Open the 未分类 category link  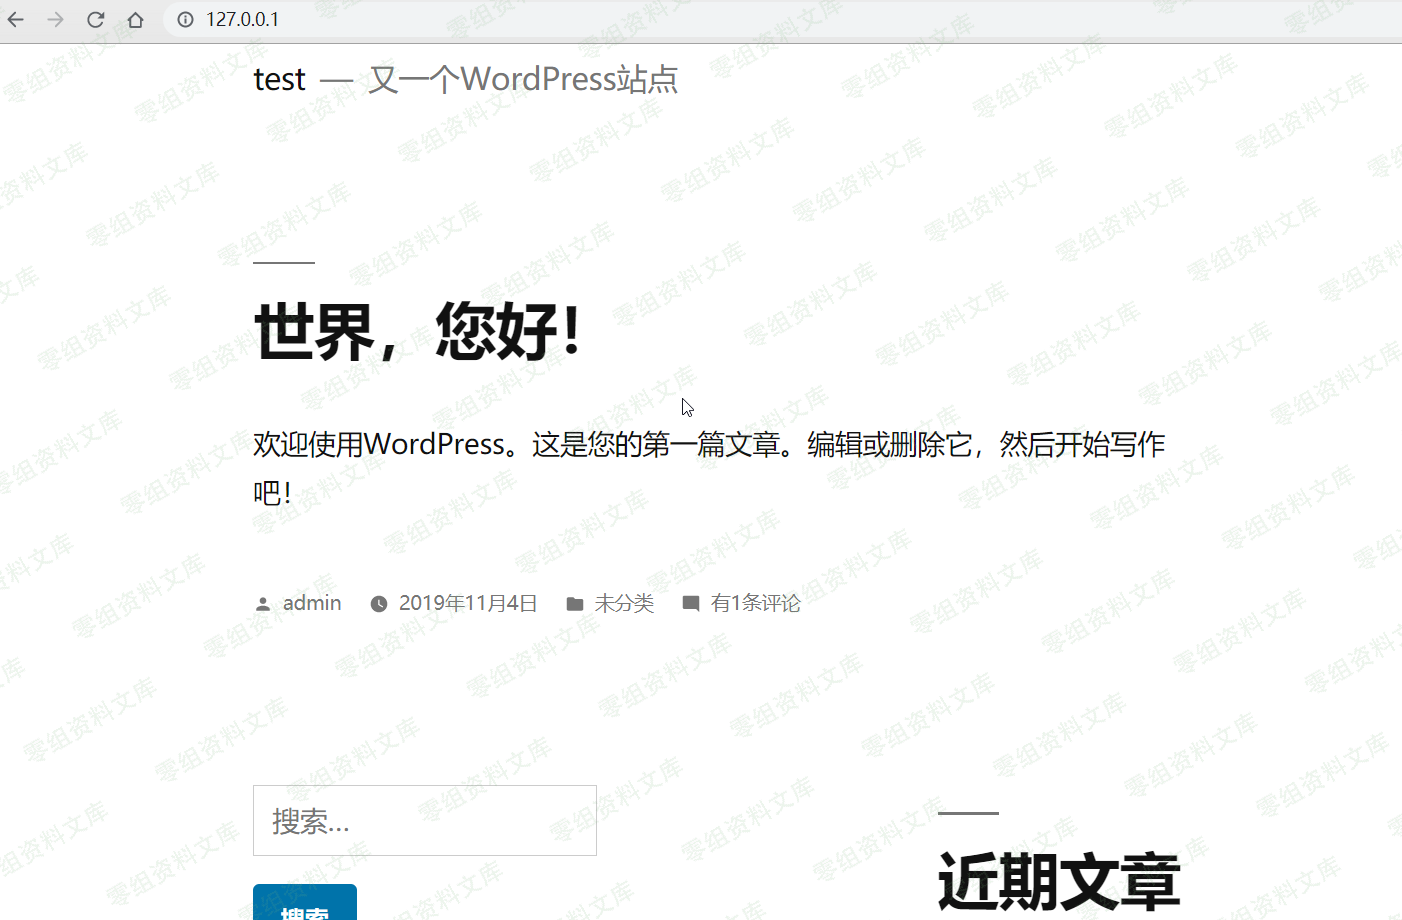(x=624, y=603)
